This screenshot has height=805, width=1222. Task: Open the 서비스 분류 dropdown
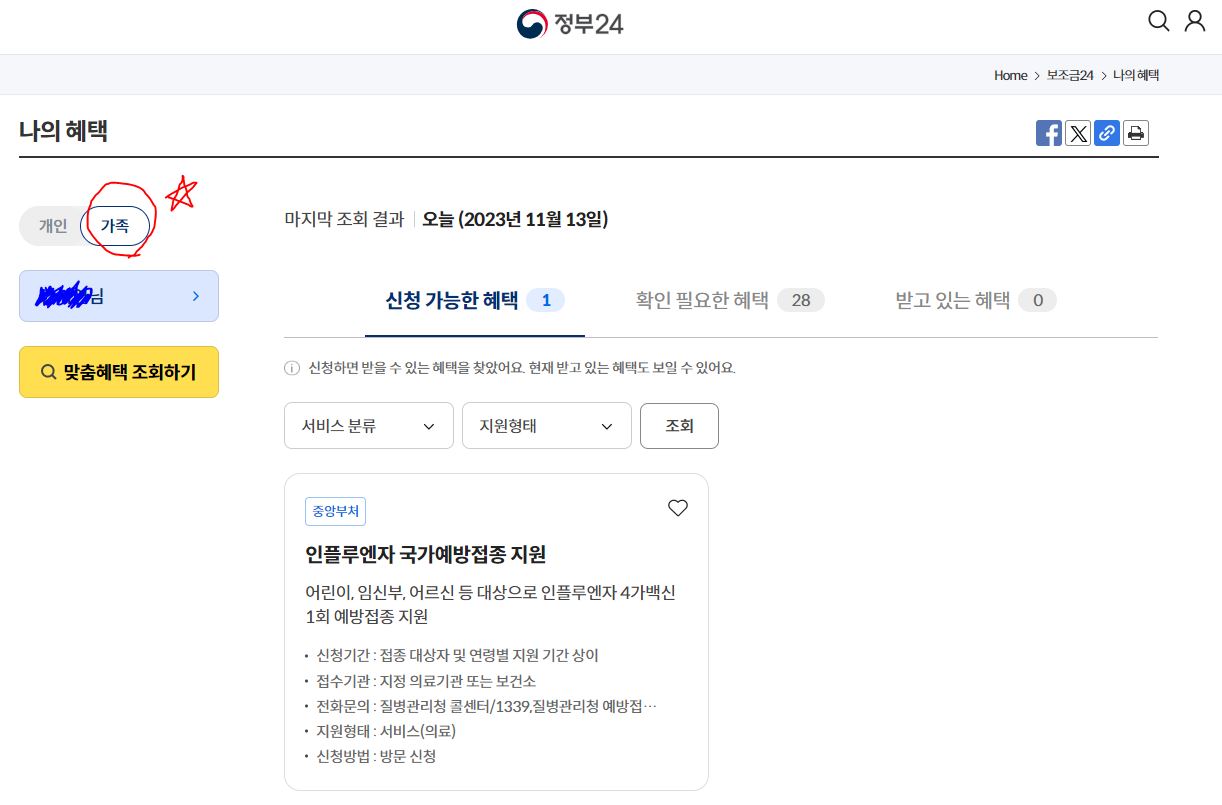tap(368, 425)
